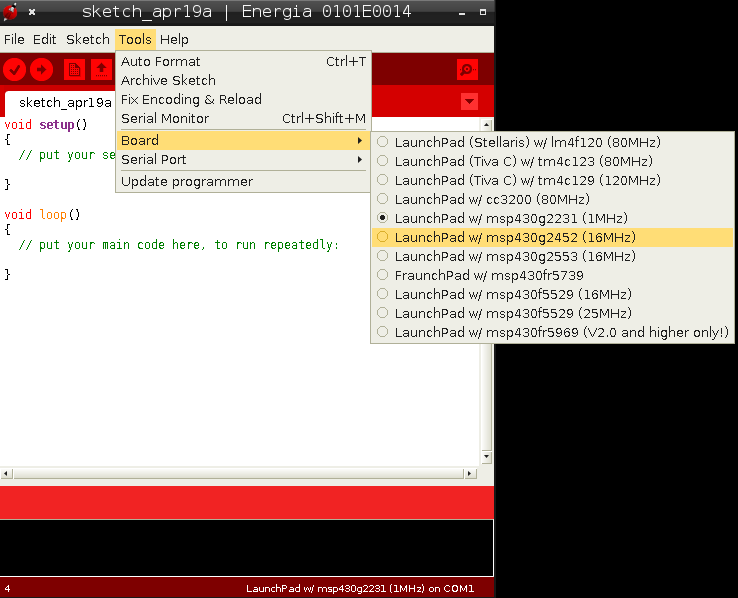Click the black console output area
The width and height of the screenshot is (738, 598).
click(246, 548)
